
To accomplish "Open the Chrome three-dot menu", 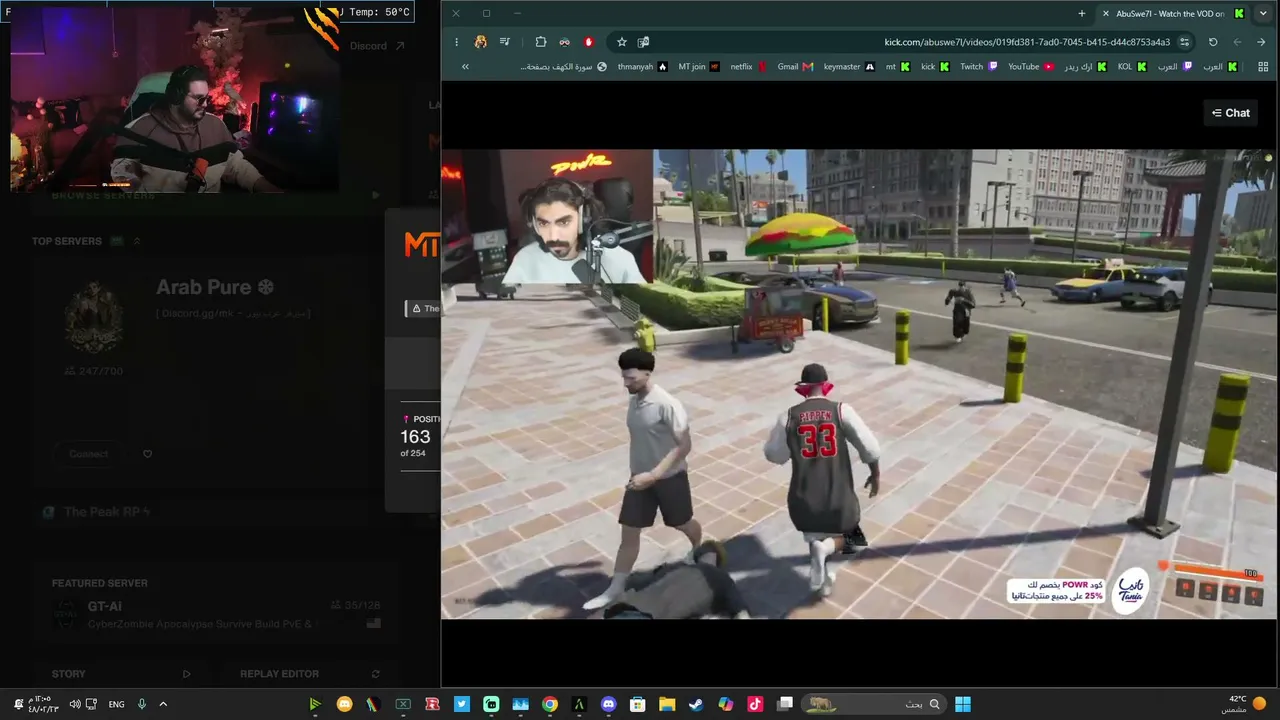I will (x=456, y=42).
